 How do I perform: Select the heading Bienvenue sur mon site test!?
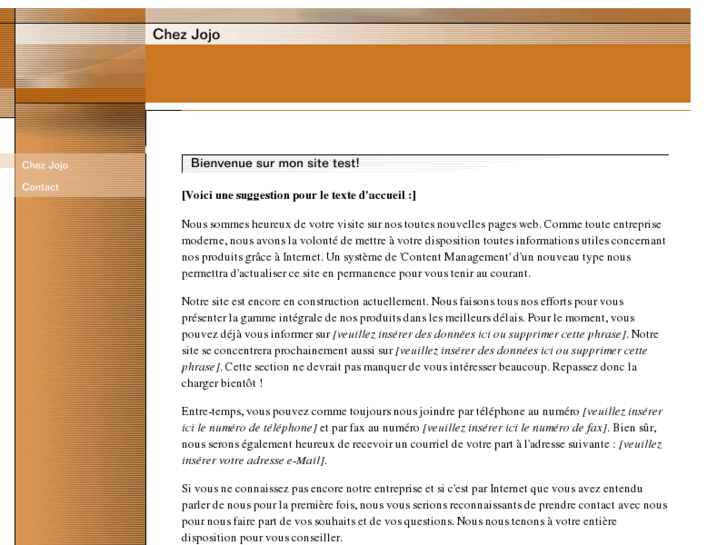pyautogui.click(x=275, y=163)
